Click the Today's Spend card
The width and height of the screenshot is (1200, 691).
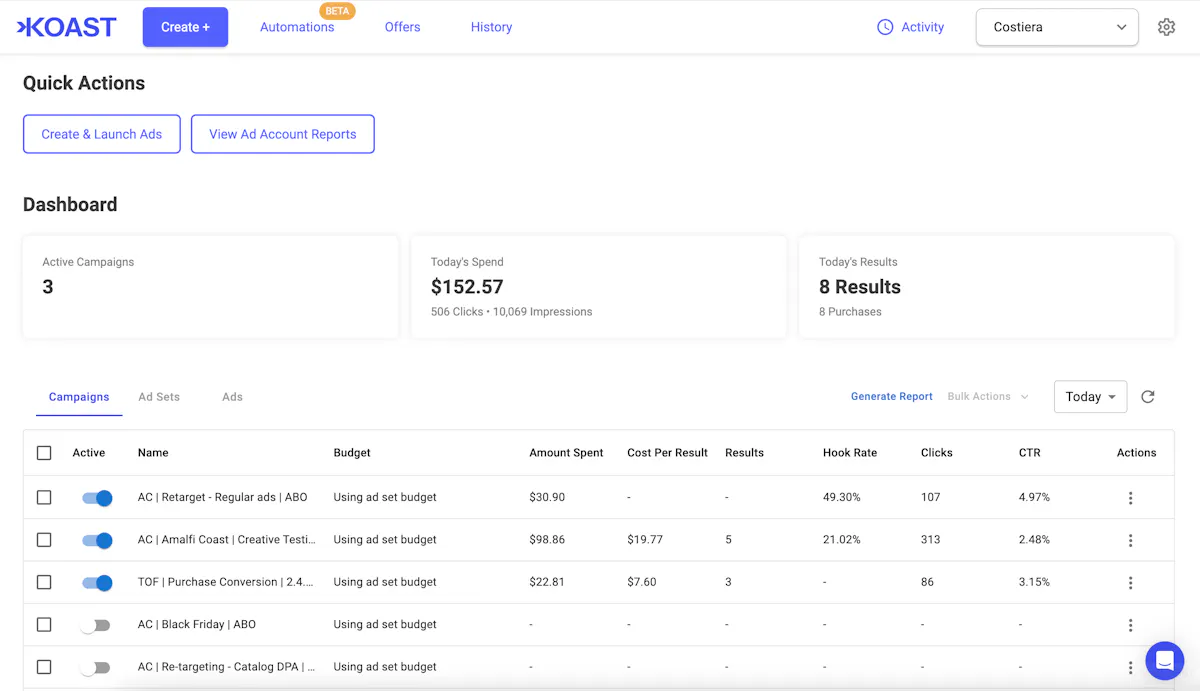point(598,287)
